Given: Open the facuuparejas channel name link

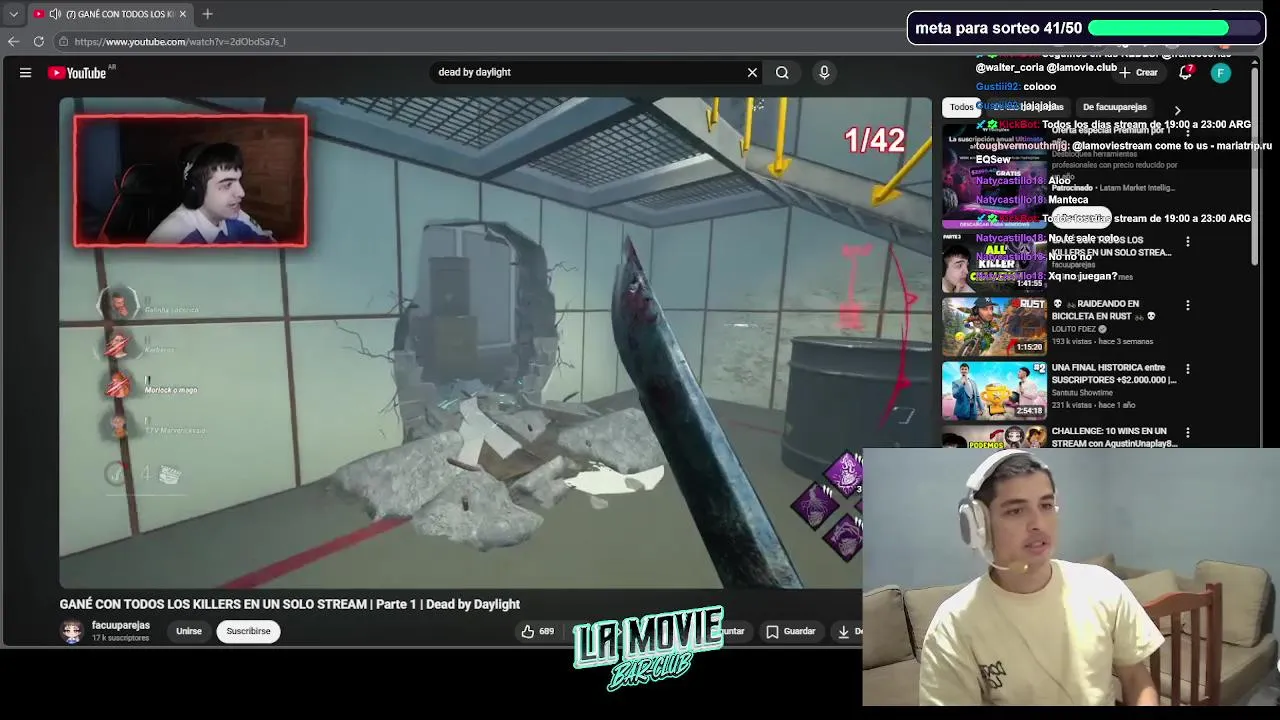Looking at the screenshot, I should 121,625.
